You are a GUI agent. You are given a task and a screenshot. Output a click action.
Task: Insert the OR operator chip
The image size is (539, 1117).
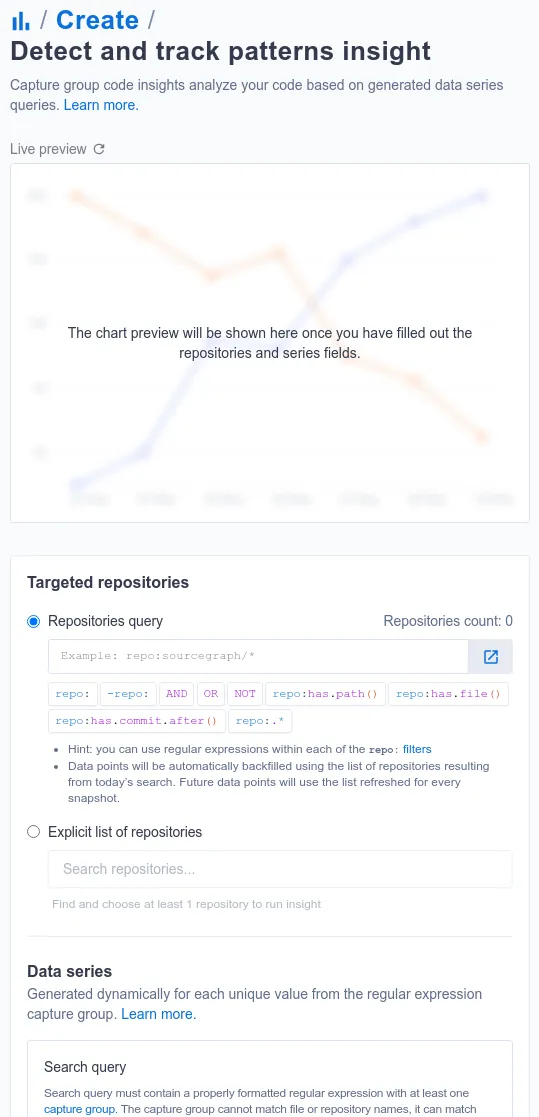click(x=211, y=694)
